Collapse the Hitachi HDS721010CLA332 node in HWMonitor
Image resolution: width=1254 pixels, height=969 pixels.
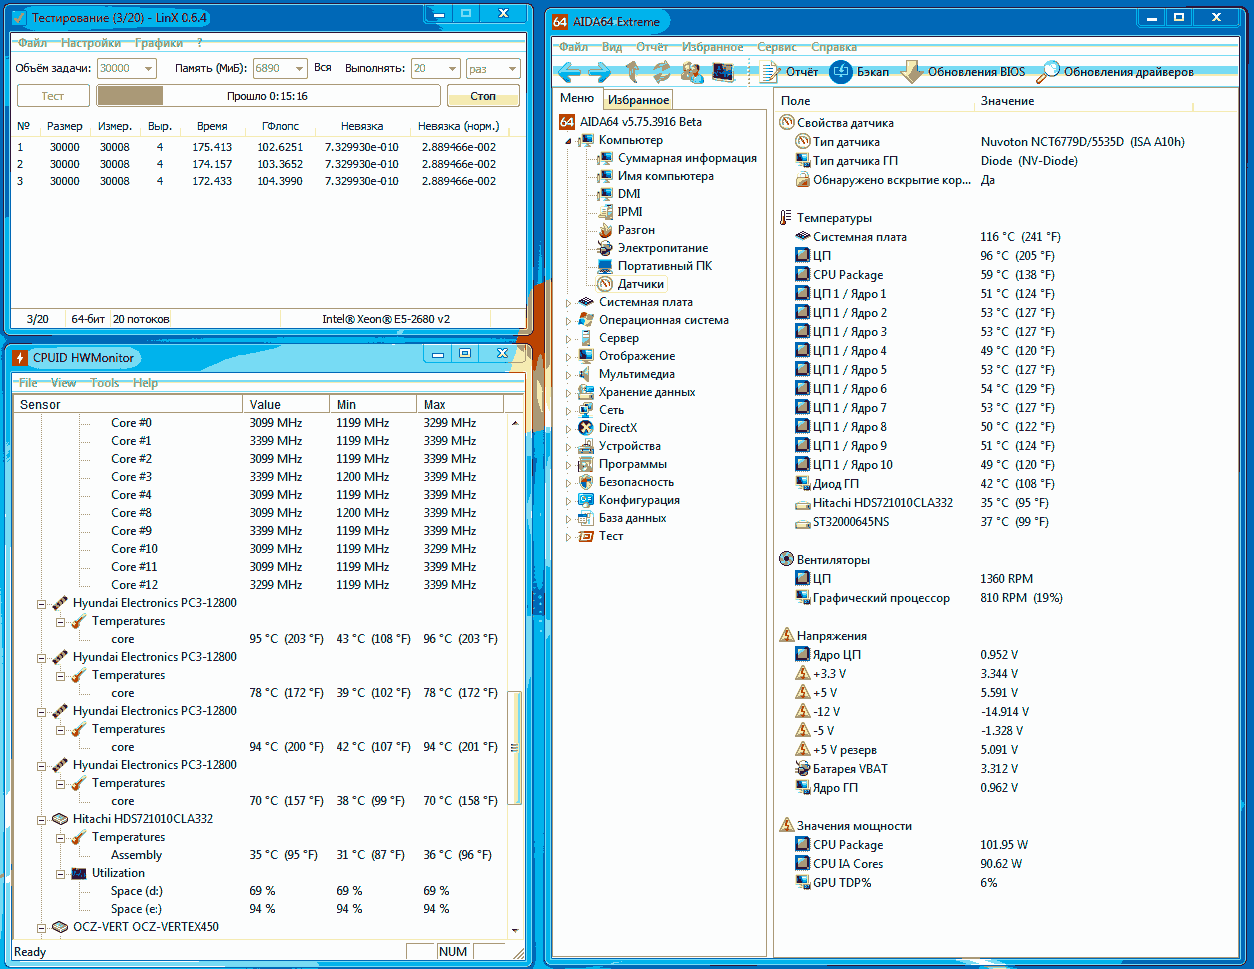click(x=42, y=819)
